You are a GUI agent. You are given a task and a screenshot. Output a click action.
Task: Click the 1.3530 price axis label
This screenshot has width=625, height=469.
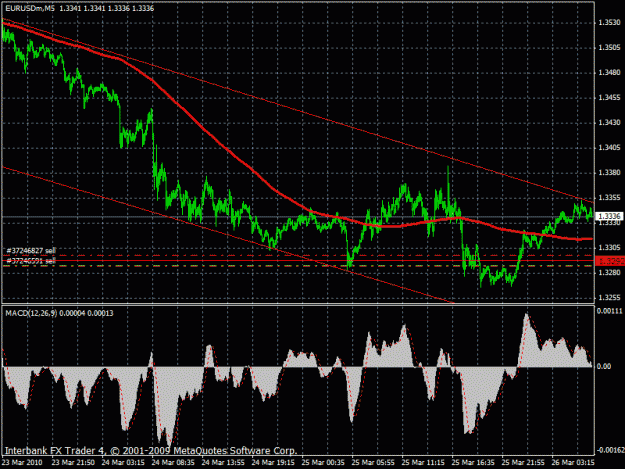609,23
